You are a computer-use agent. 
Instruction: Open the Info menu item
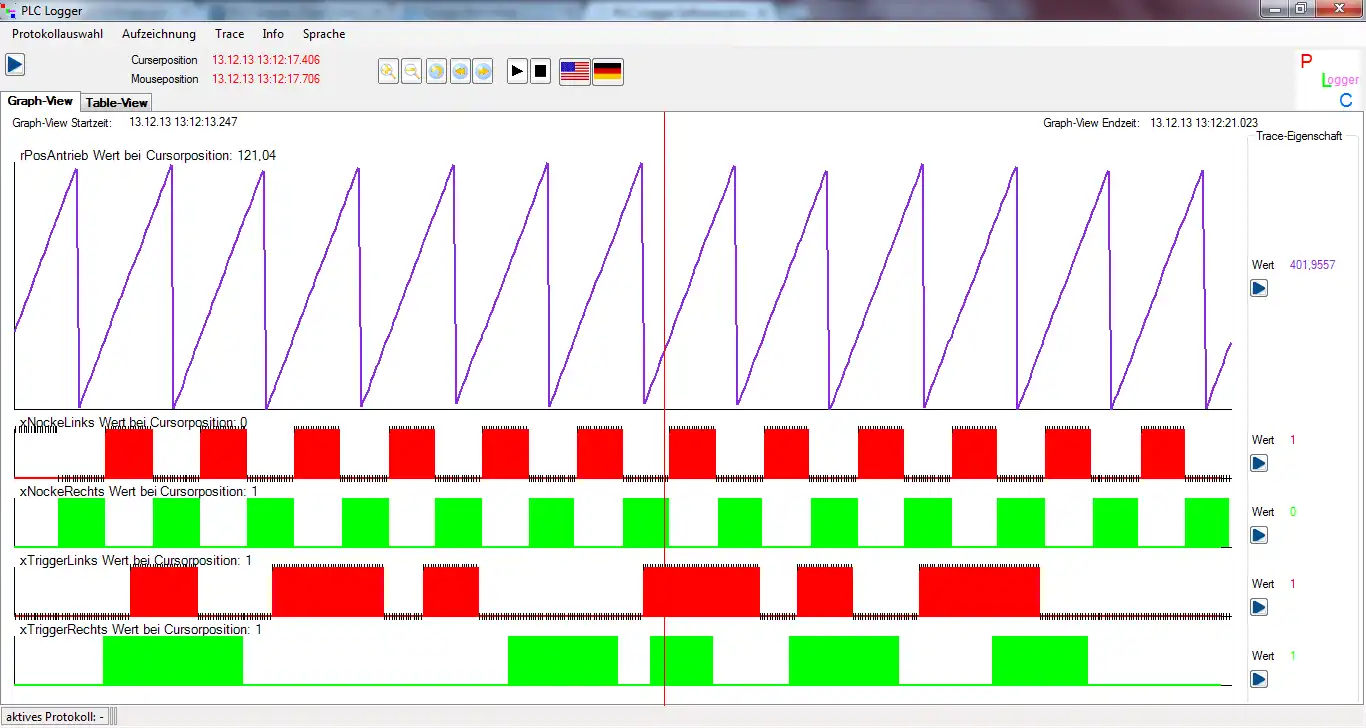pyautogui.click(x=272, y=33)
